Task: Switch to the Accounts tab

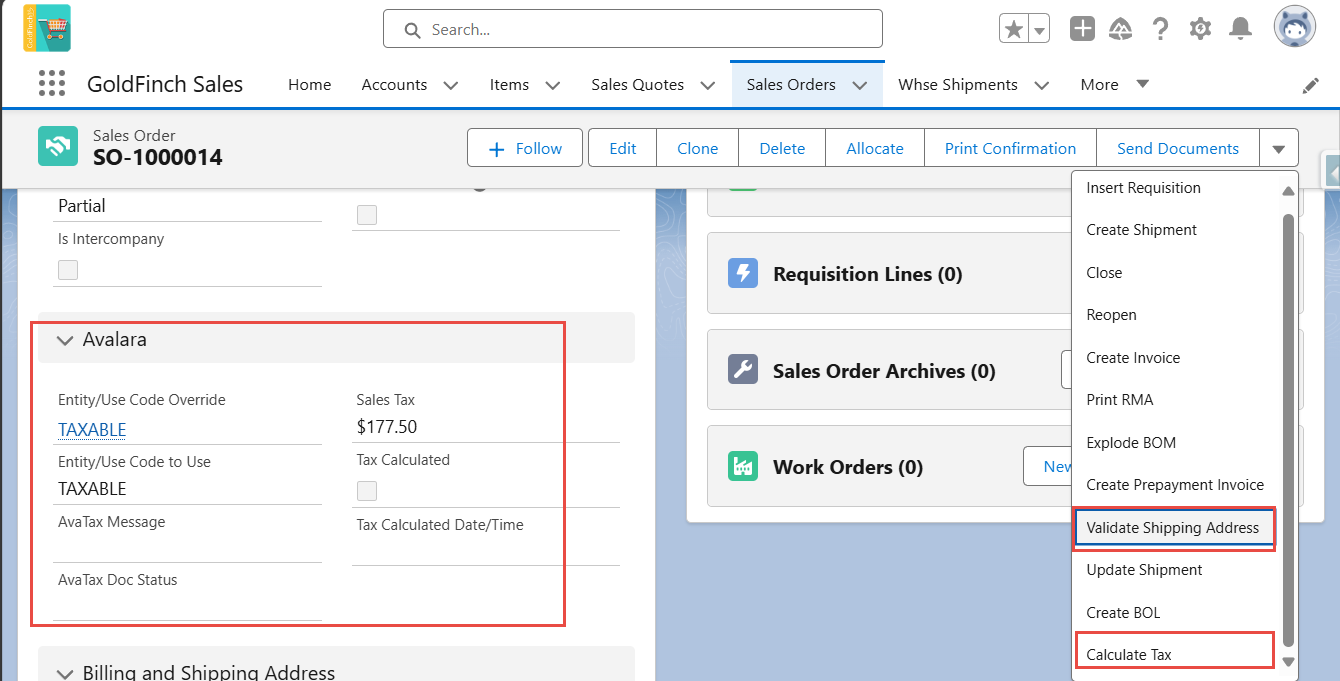Action: [394, 85]
